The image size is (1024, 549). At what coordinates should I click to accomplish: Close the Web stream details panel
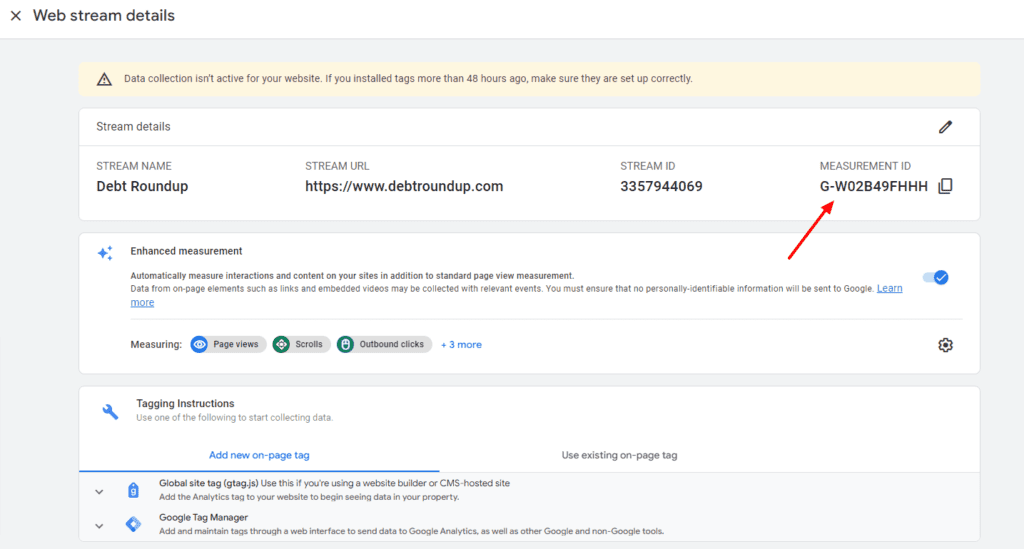pyautogui.click(x=16, y=16)
